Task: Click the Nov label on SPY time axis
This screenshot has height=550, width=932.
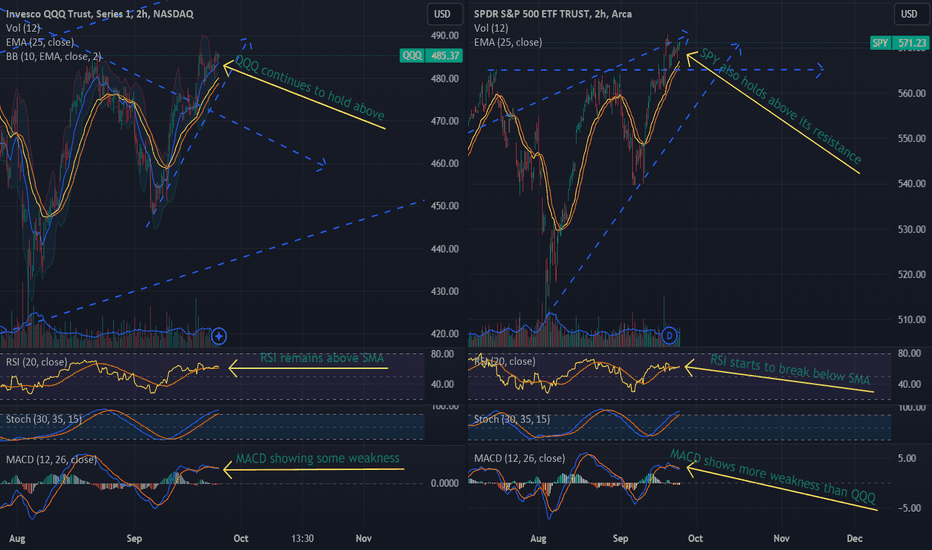Action: [781, 538]
